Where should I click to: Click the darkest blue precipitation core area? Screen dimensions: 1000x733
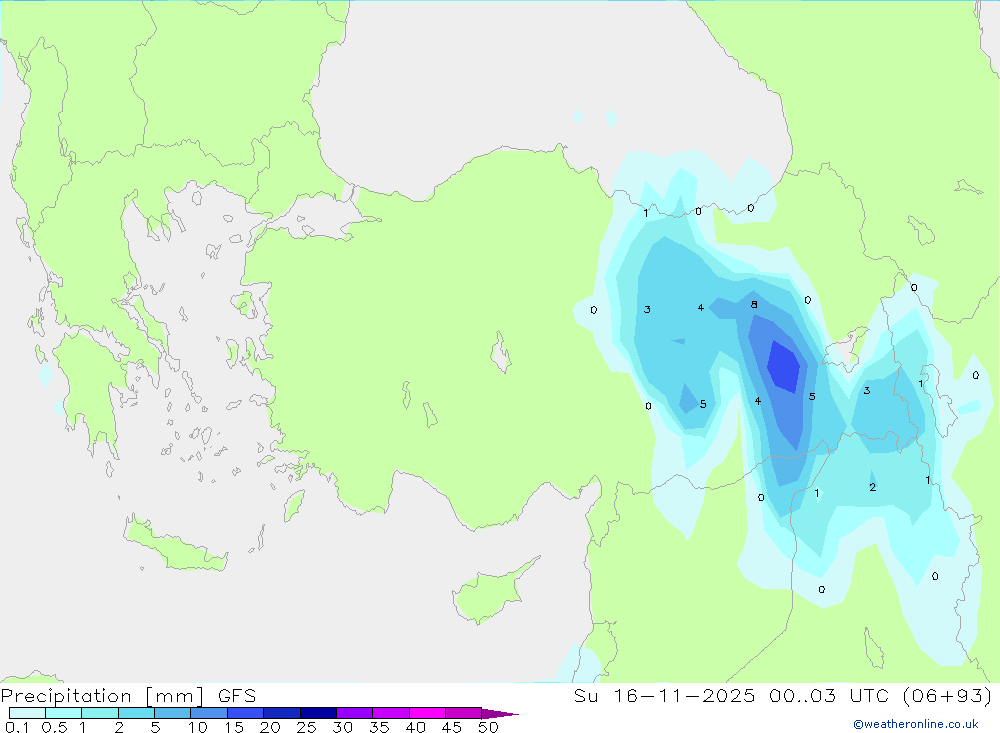783,366
